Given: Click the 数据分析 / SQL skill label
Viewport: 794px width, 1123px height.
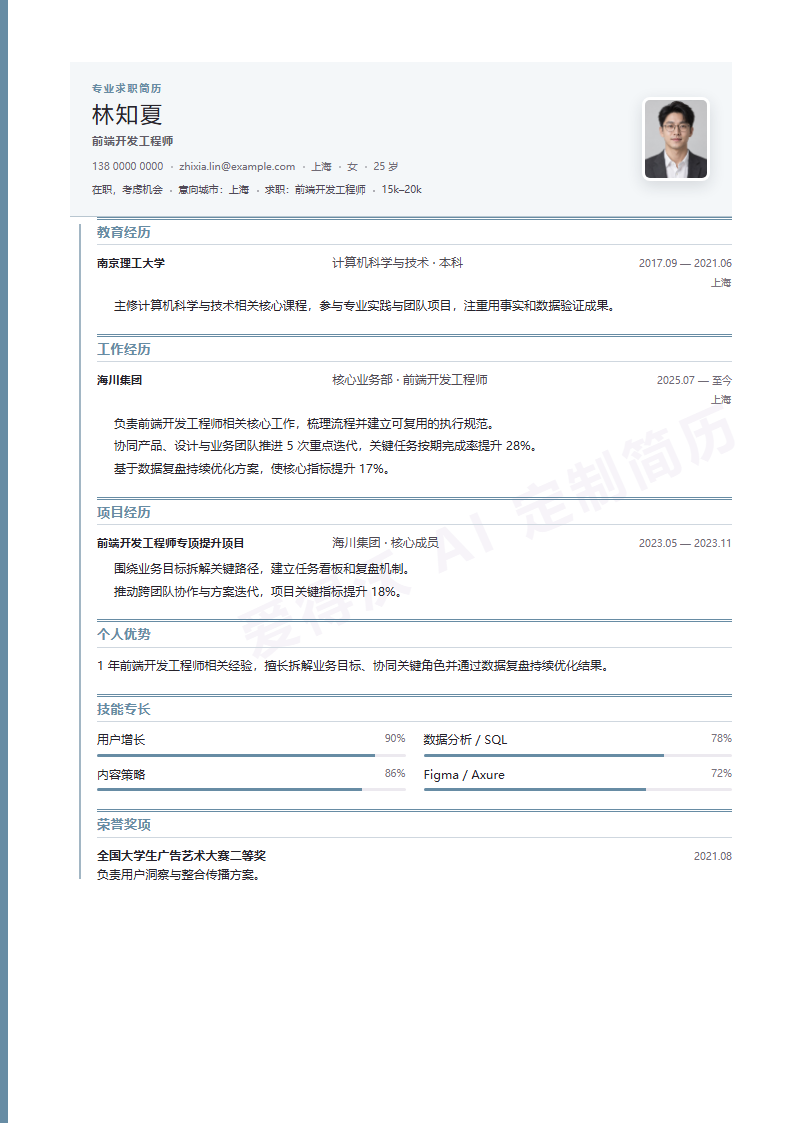Looking at the screenshot, I should coord(465,740).
